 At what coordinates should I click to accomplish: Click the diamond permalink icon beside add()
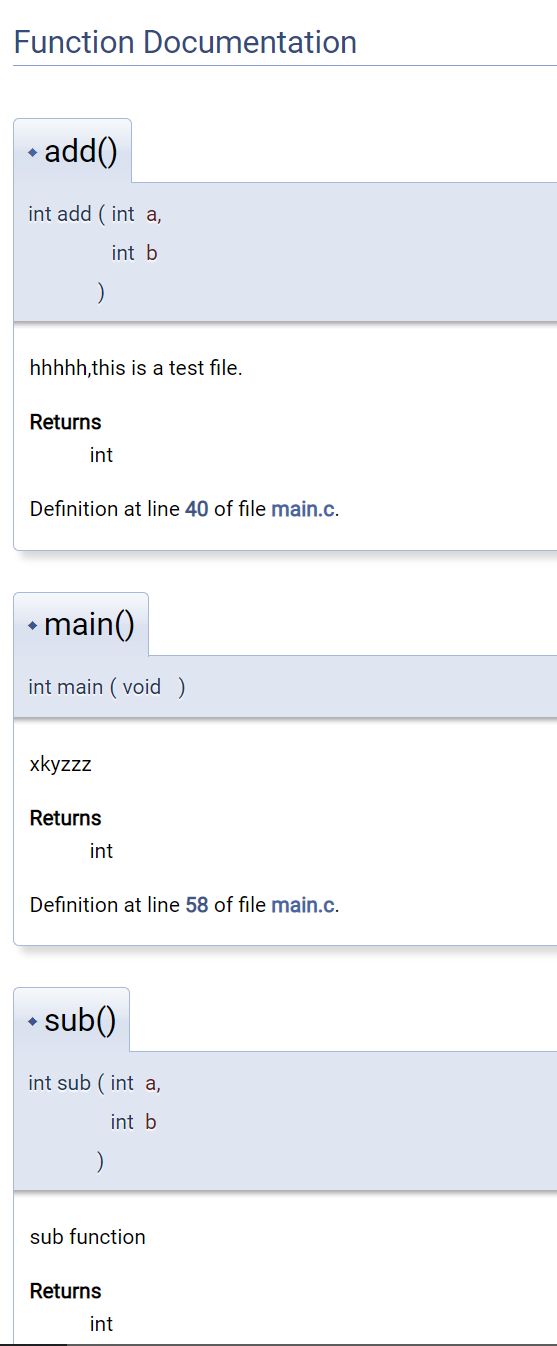tap(33, 153)
